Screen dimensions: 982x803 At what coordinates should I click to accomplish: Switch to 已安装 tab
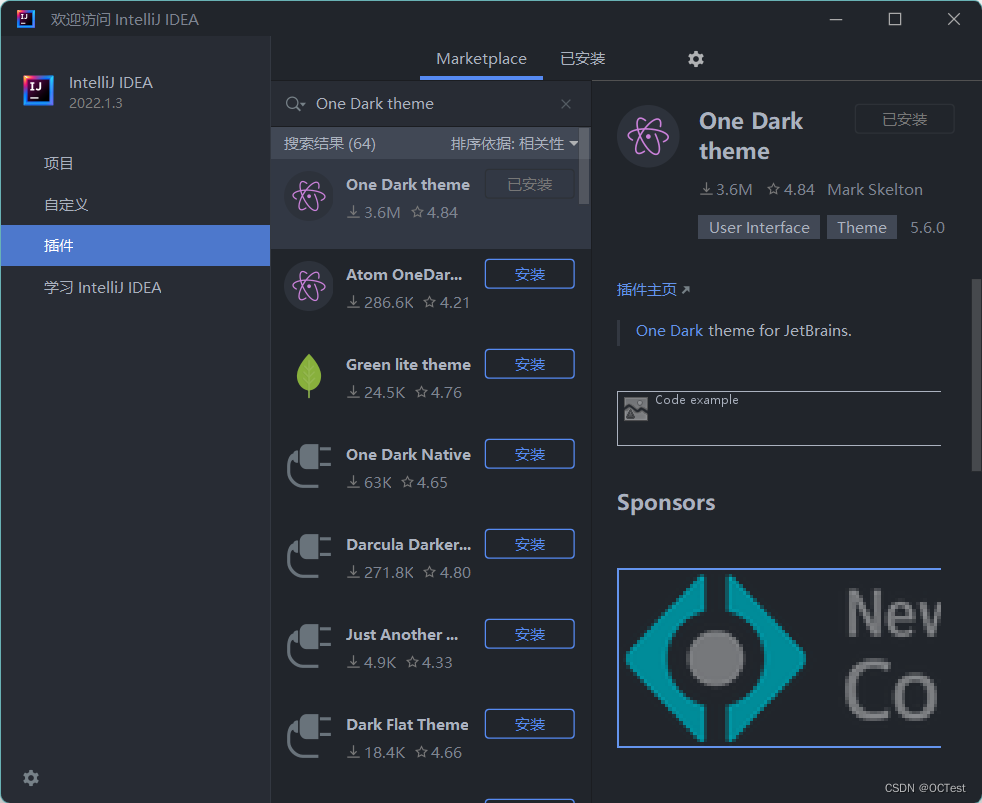pos(582,59)
